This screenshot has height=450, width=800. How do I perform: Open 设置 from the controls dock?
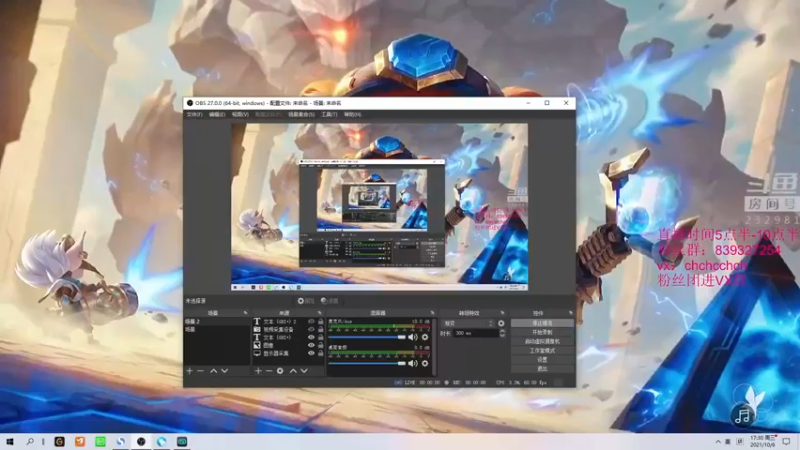(x=542, y=360)
